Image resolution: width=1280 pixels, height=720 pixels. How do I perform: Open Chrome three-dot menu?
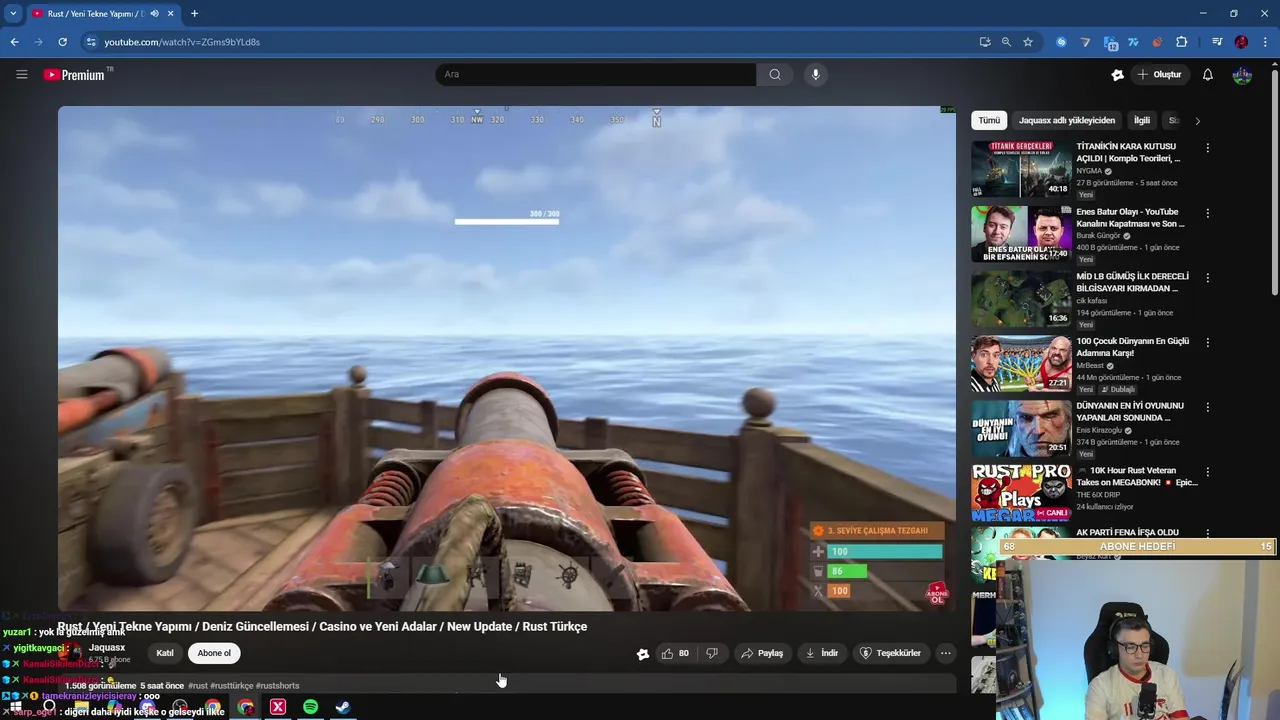pos(1265,42)
